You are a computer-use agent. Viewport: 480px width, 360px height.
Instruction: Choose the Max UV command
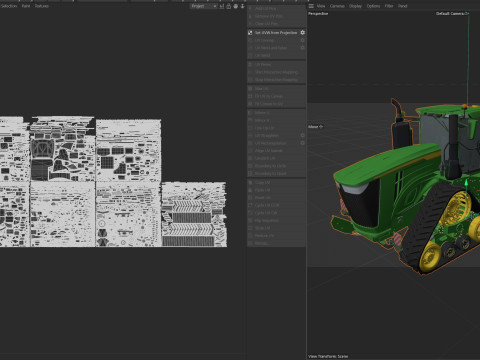[276, 89]
